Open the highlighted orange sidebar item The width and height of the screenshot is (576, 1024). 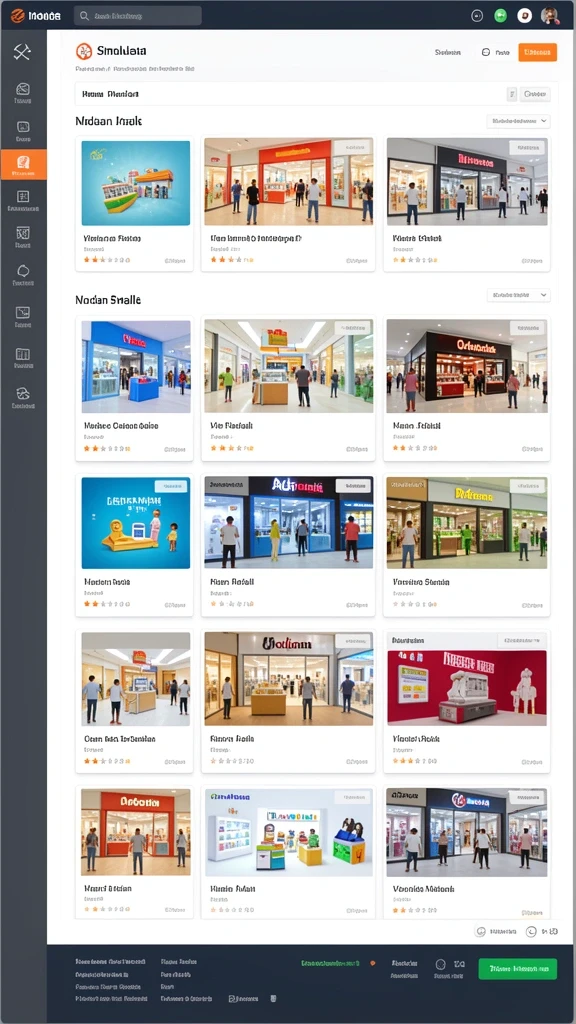(x=24, y=165)
